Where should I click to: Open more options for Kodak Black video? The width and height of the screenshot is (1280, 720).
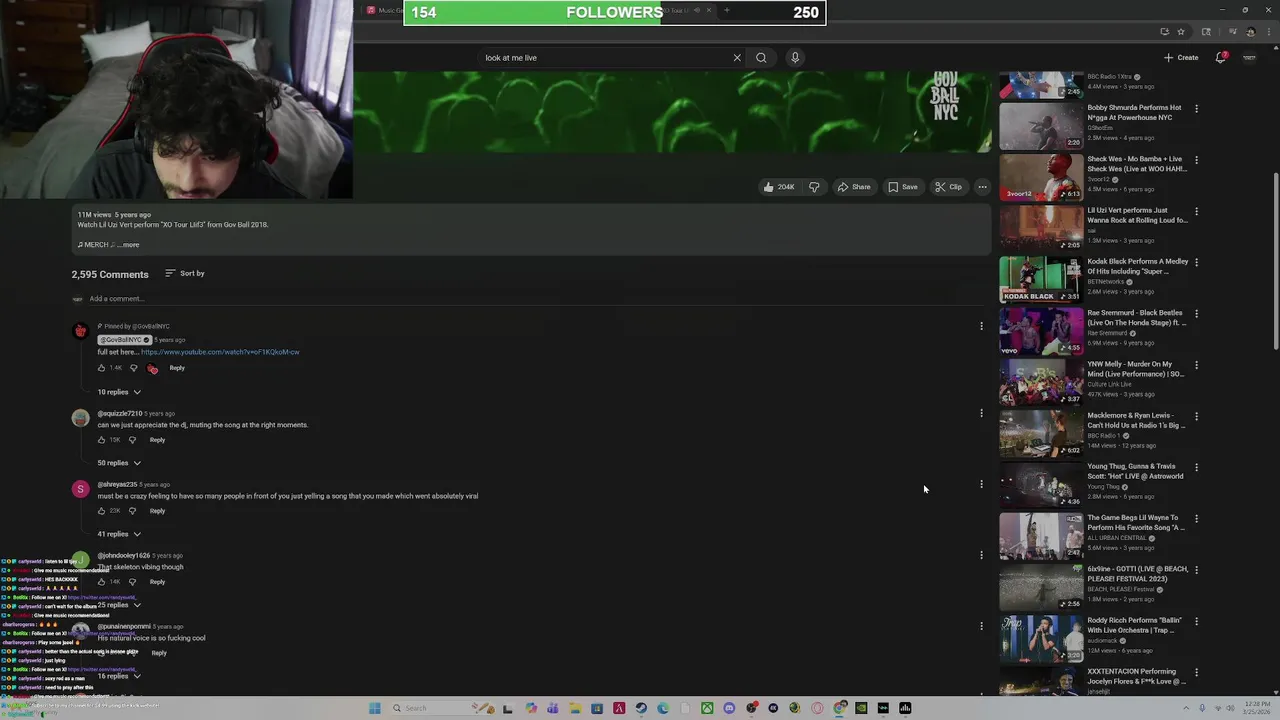(x=1196, y=262)
